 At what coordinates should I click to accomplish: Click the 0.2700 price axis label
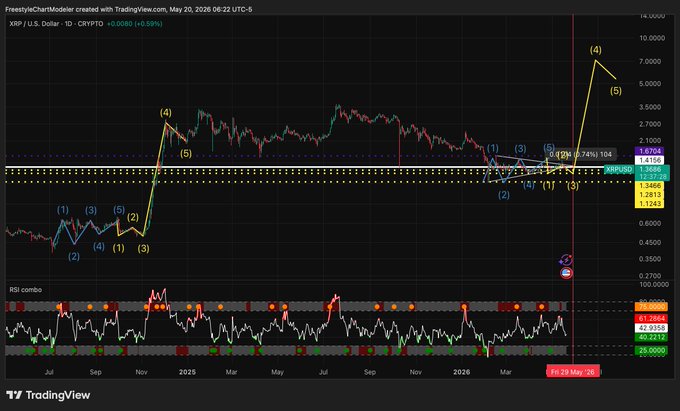(x=650, y=276)
